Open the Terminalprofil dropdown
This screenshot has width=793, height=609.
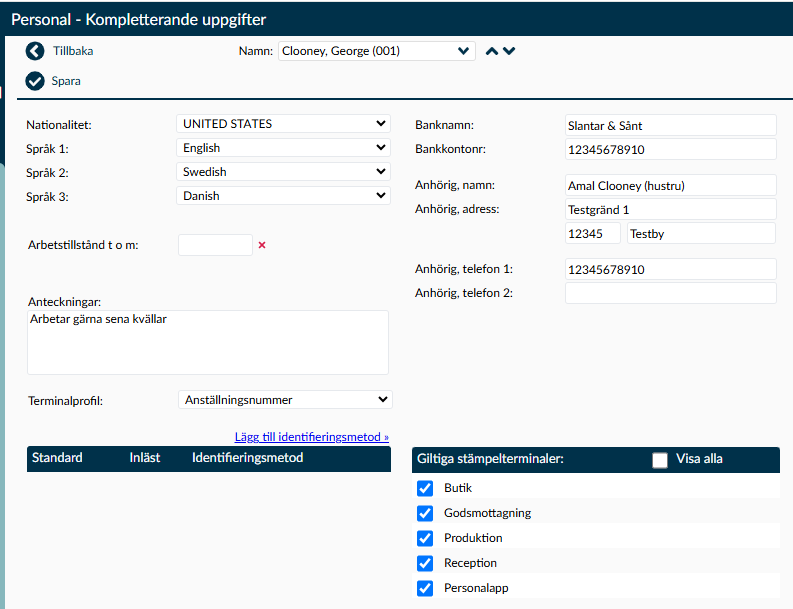(285, 400)
